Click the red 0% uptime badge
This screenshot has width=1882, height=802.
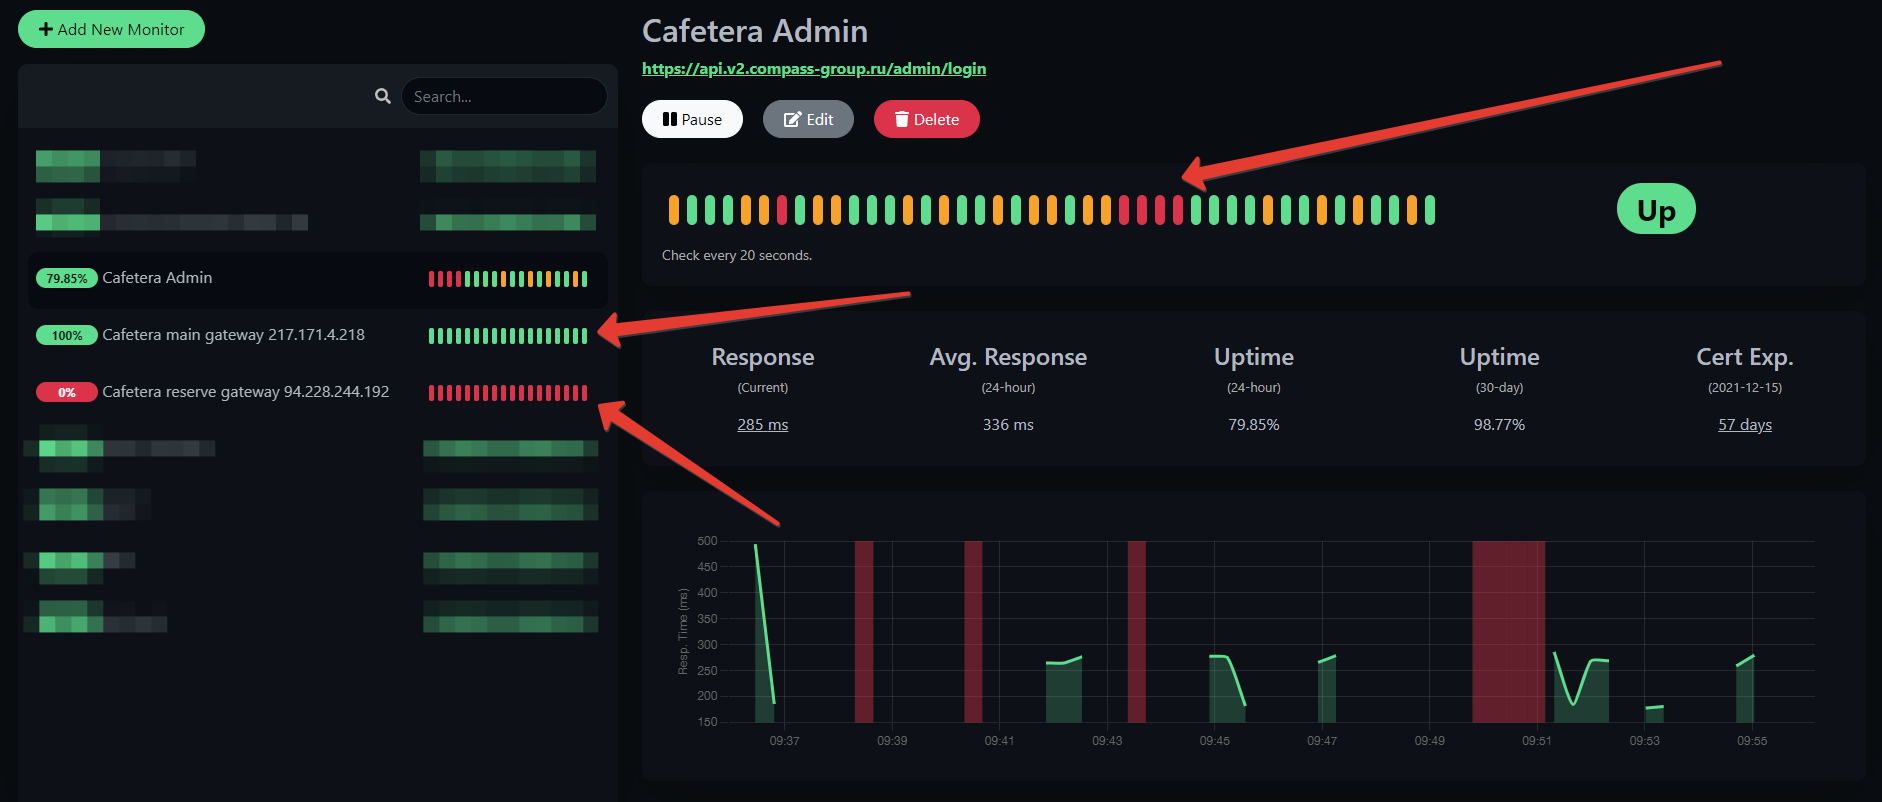[67, 393]
